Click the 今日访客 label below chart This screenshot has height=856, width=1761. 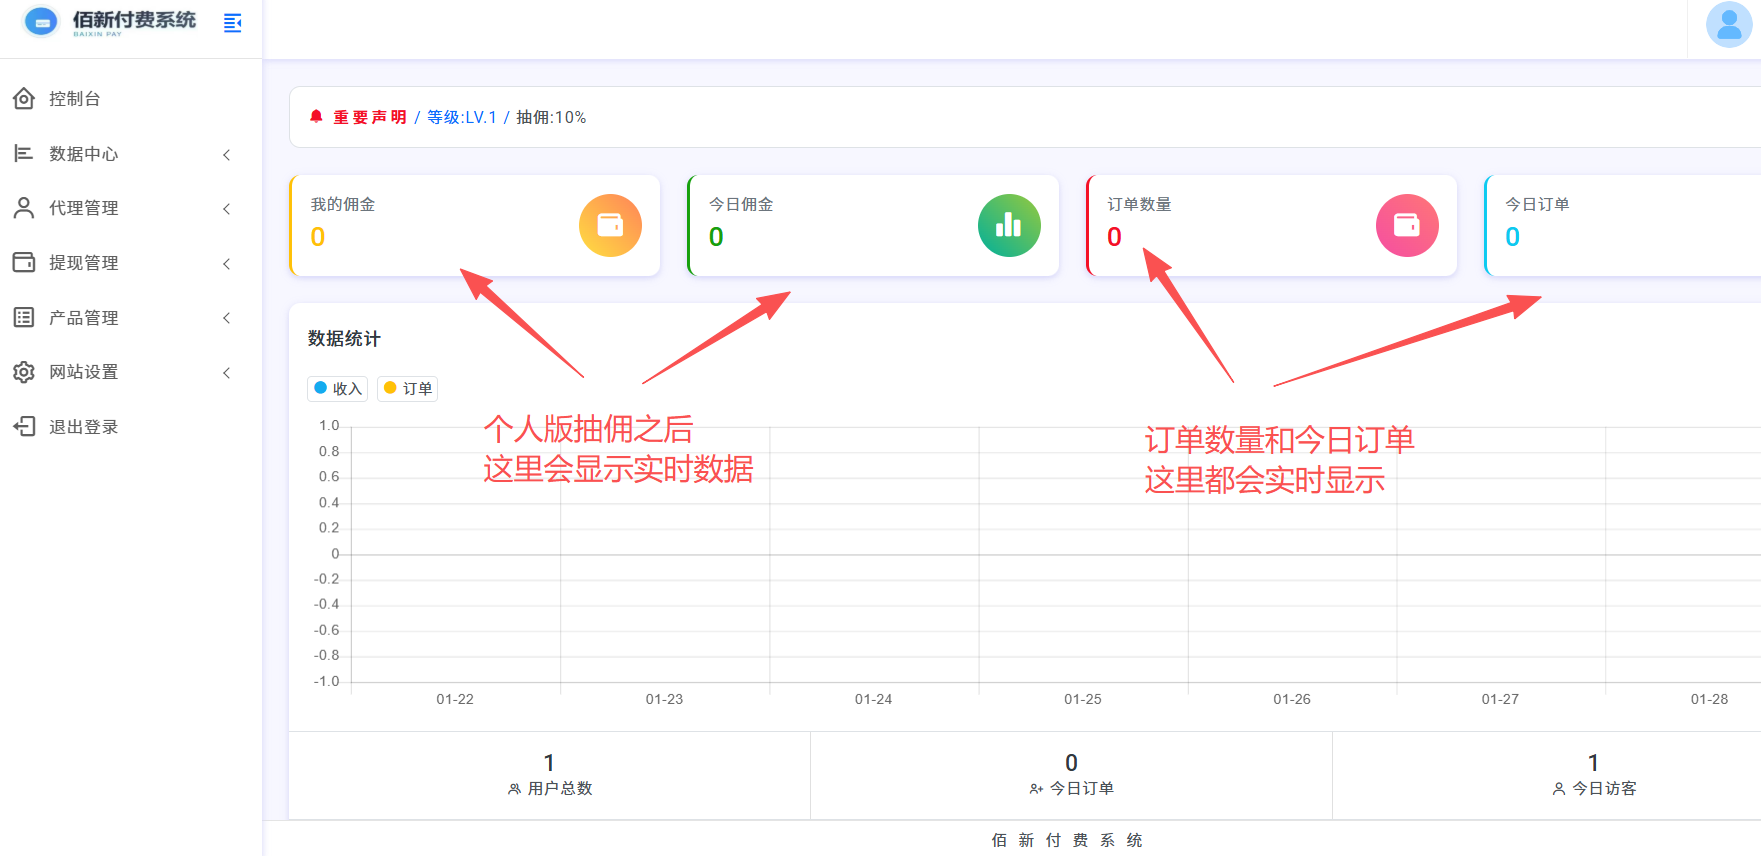point(1604,789)
